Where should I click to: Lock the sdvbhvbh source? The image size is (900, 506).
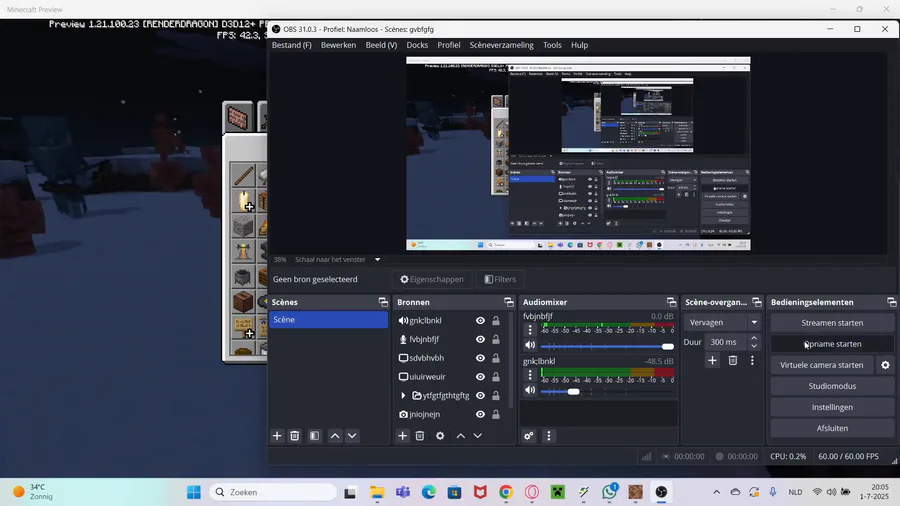click(x=496, y=358)
